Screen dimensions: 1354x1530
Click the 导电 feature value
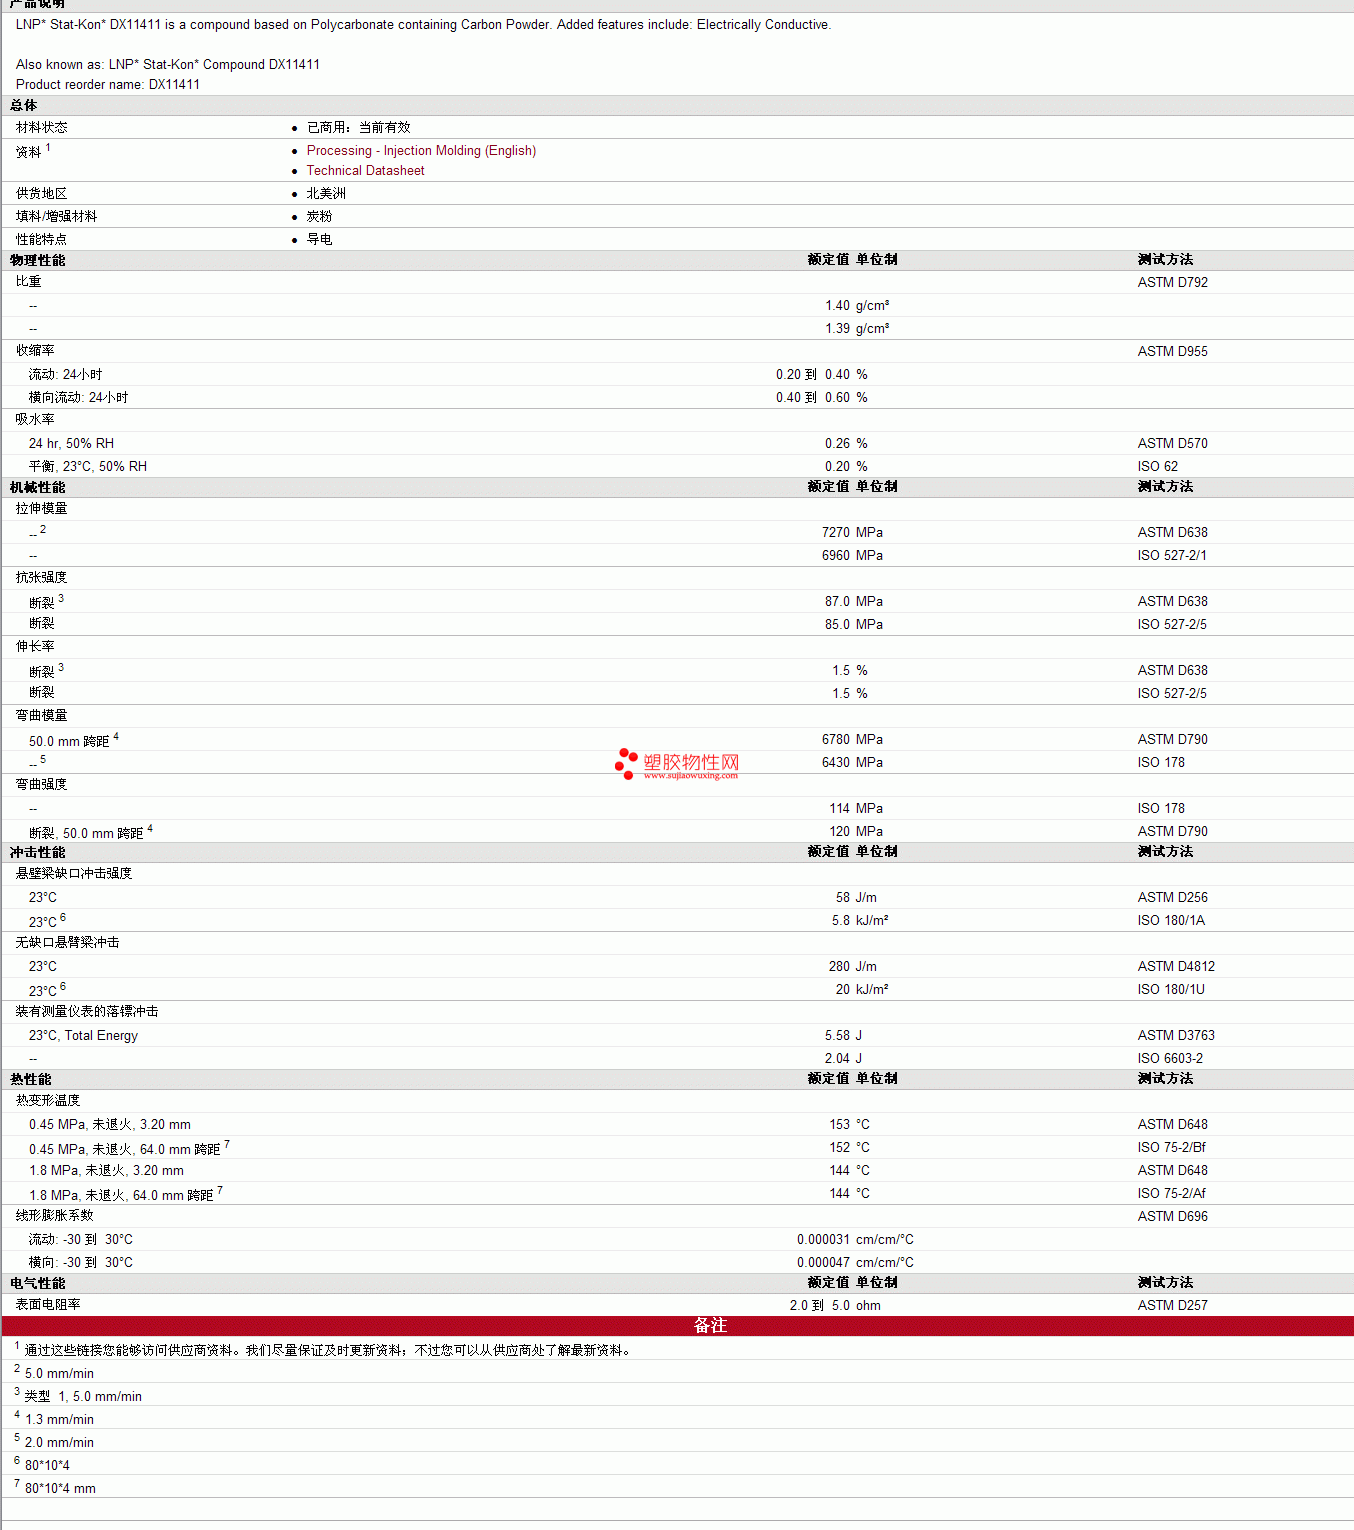tap(320, 240)
